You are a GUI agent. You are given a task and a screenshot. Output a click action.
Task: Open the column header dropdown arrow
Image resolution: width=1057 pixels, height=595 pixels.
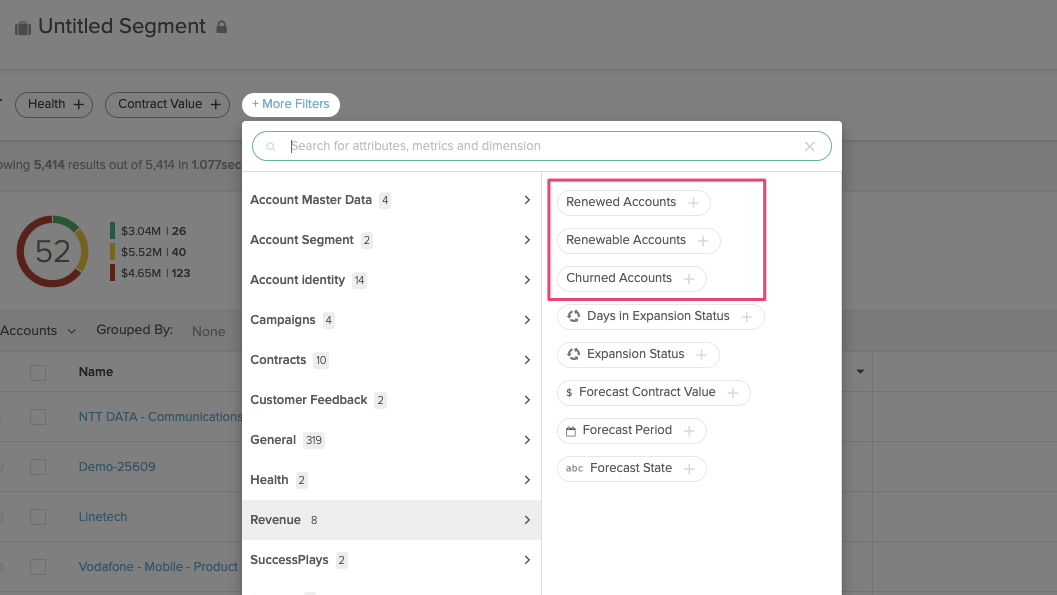coord(860,372)
